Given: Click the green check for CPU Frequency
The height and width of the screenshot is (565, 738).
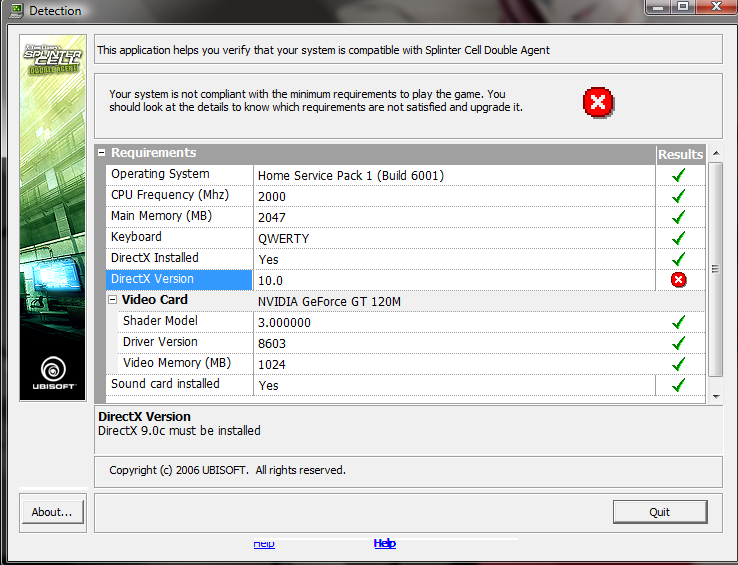Looking at the screenshot, I should point(678,196).
